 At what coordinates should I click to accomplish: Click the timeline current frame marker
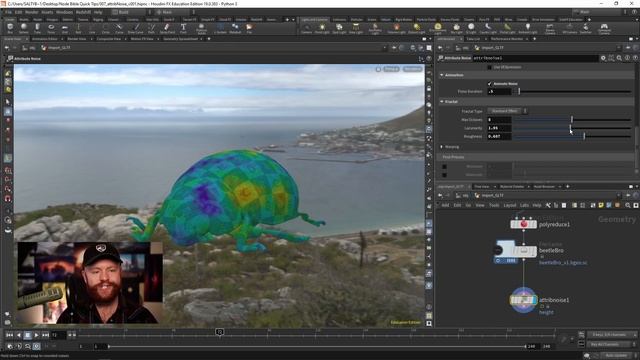click(x=220, y=332)
